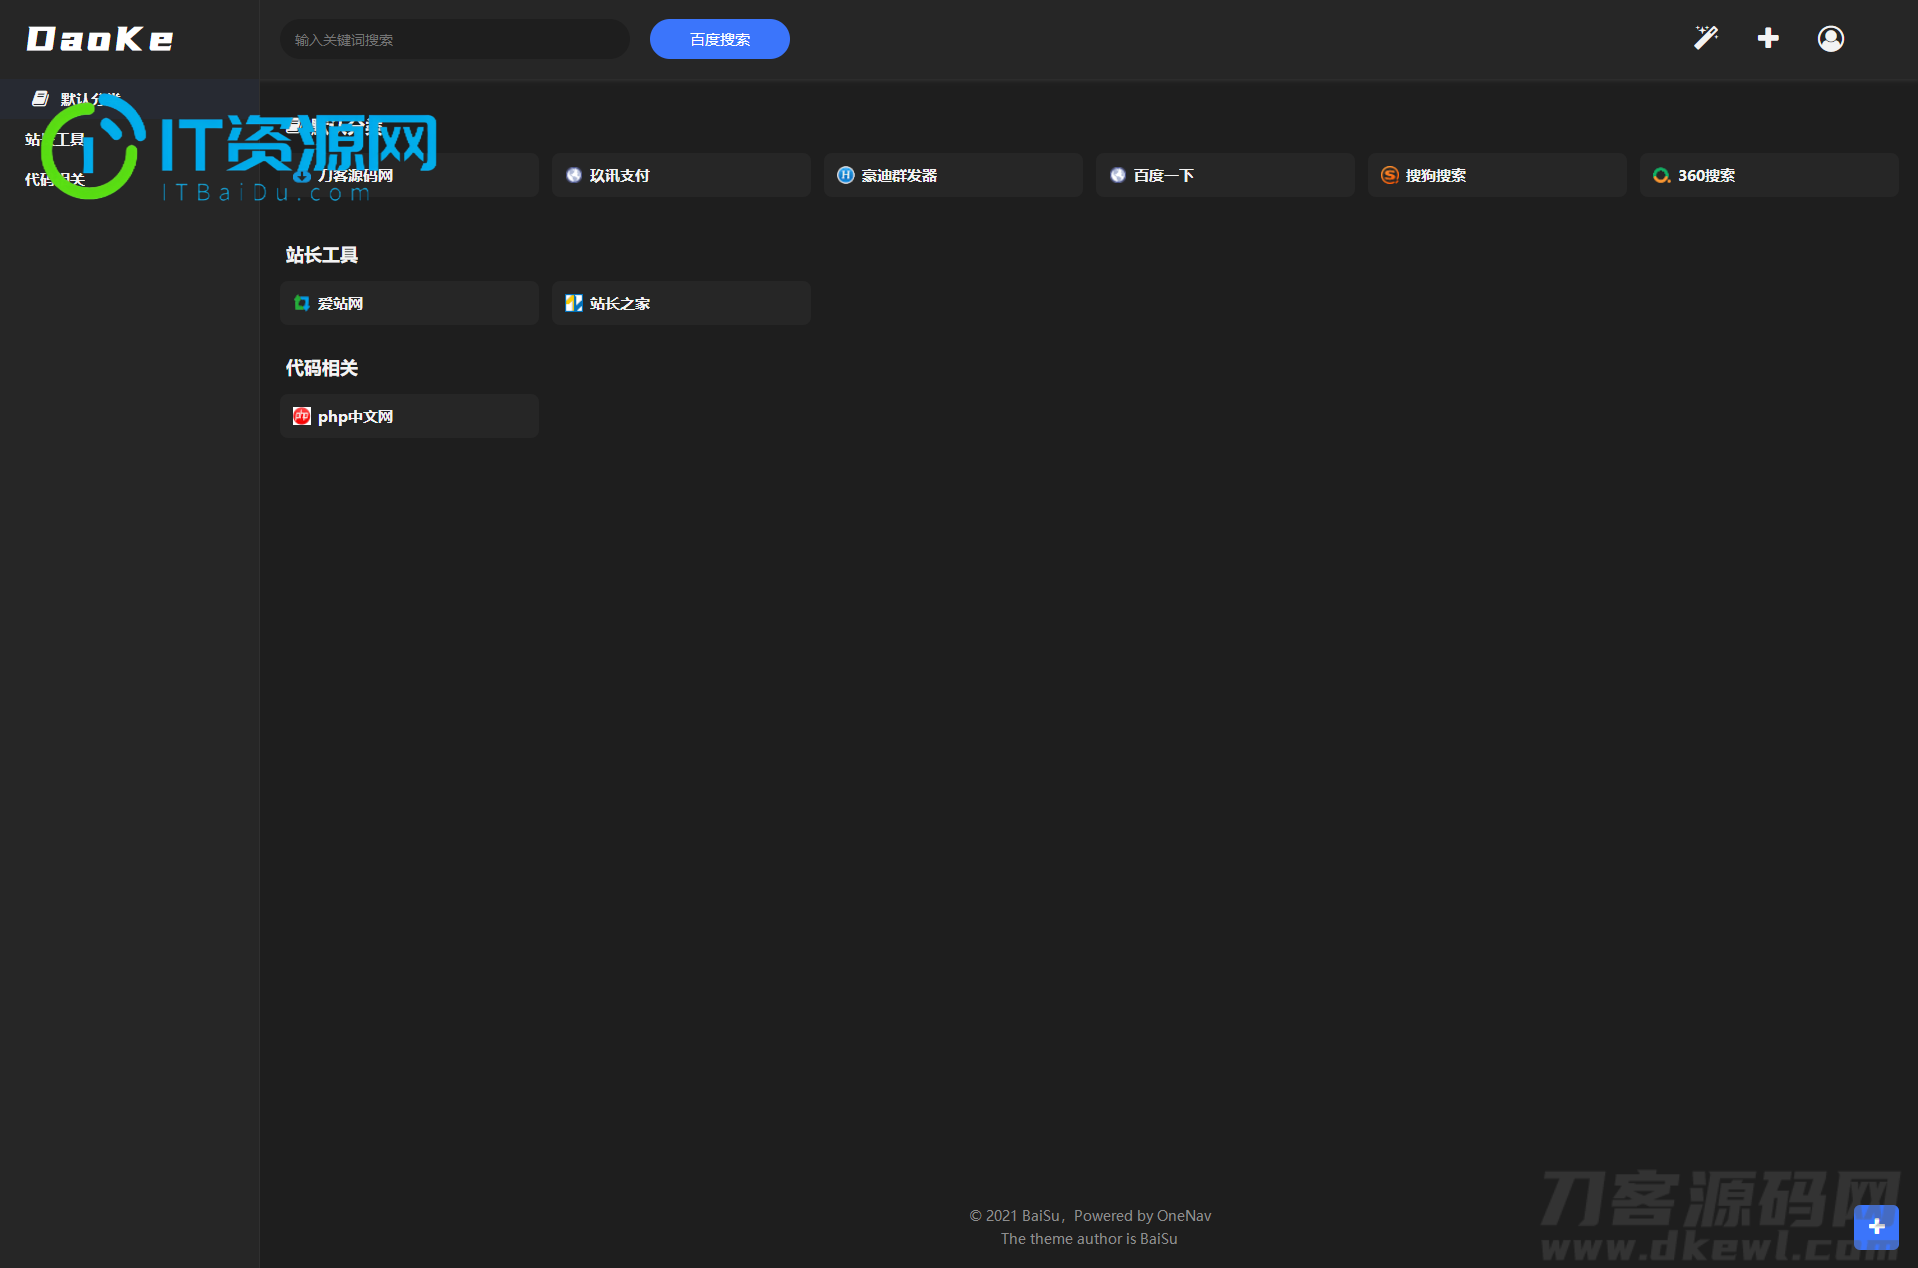The height and width of the screenshot is (1268, 1918).
Task: Open the 玖讯支付 link card
Action: [681, 175]
